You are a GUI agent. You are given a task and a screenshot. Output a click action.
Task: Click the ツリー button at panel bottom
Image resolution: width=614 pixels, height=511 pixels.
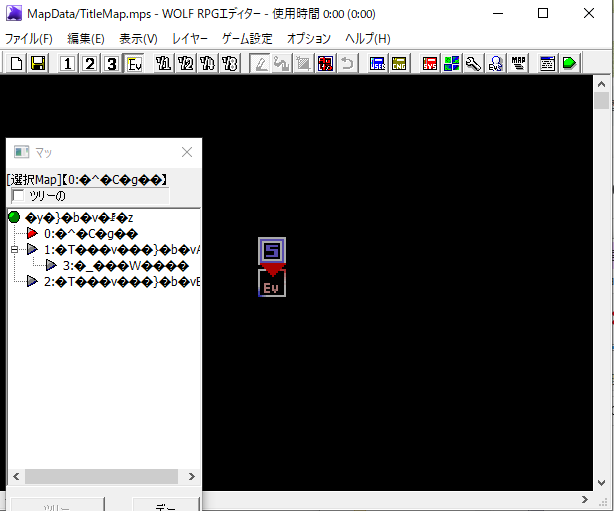pyautogui.click(x=58, y=505)
